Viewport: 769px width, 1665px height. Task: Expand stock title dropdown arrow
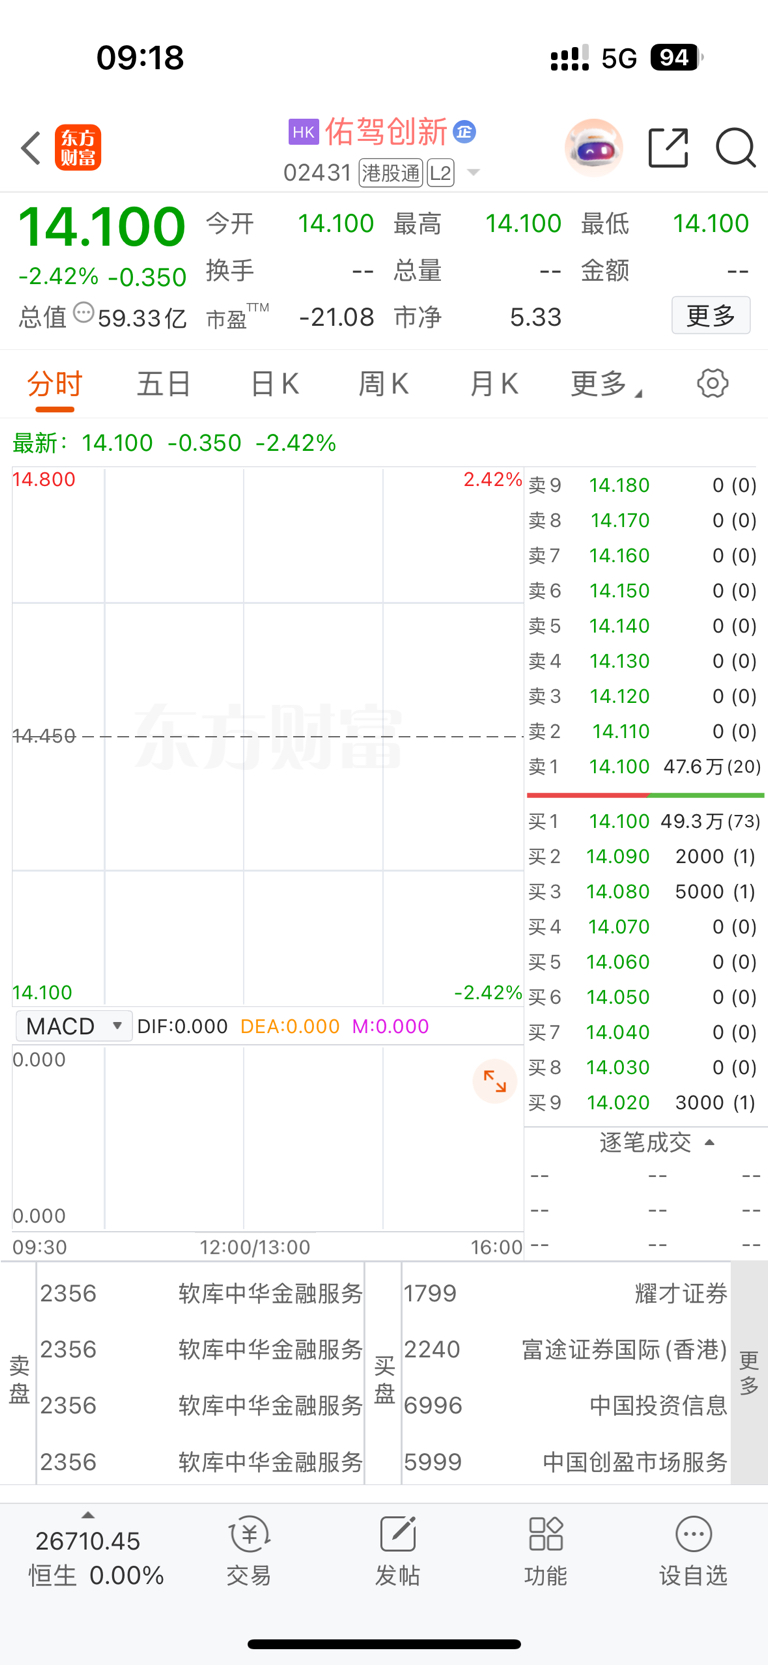(474, 173)
